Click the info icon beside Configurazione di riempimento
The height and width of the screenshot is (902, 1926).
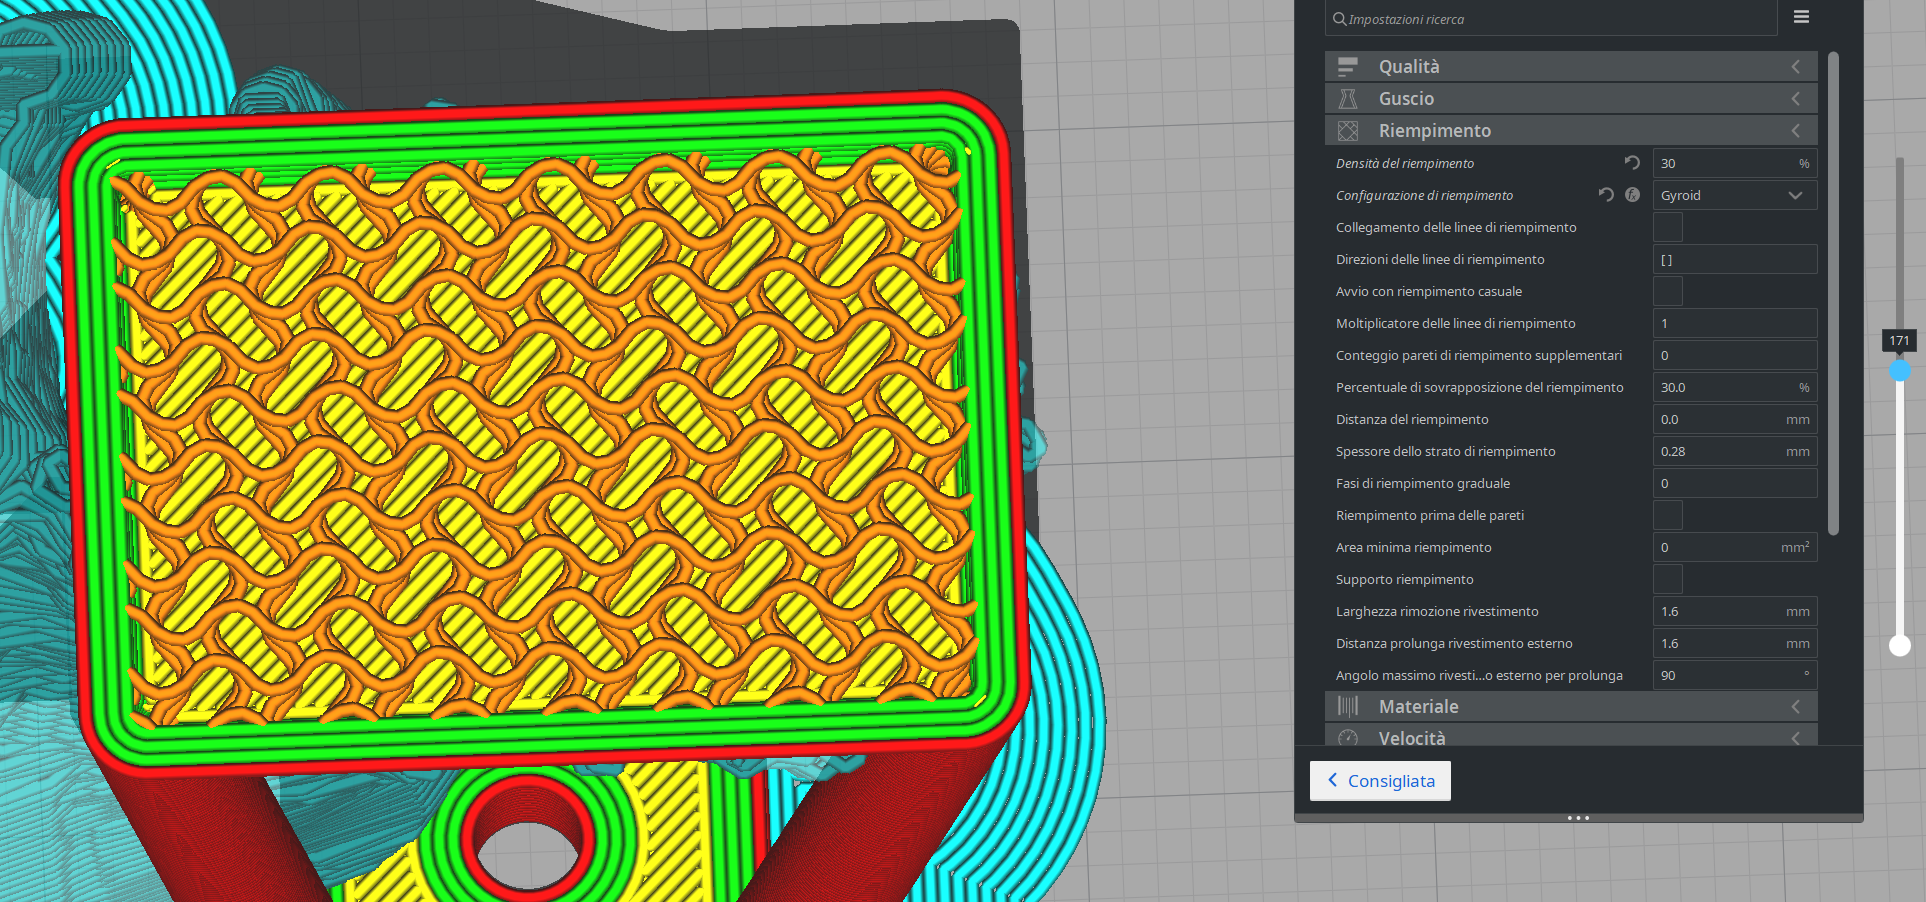pyautogui.click(x=1632, y=195)
